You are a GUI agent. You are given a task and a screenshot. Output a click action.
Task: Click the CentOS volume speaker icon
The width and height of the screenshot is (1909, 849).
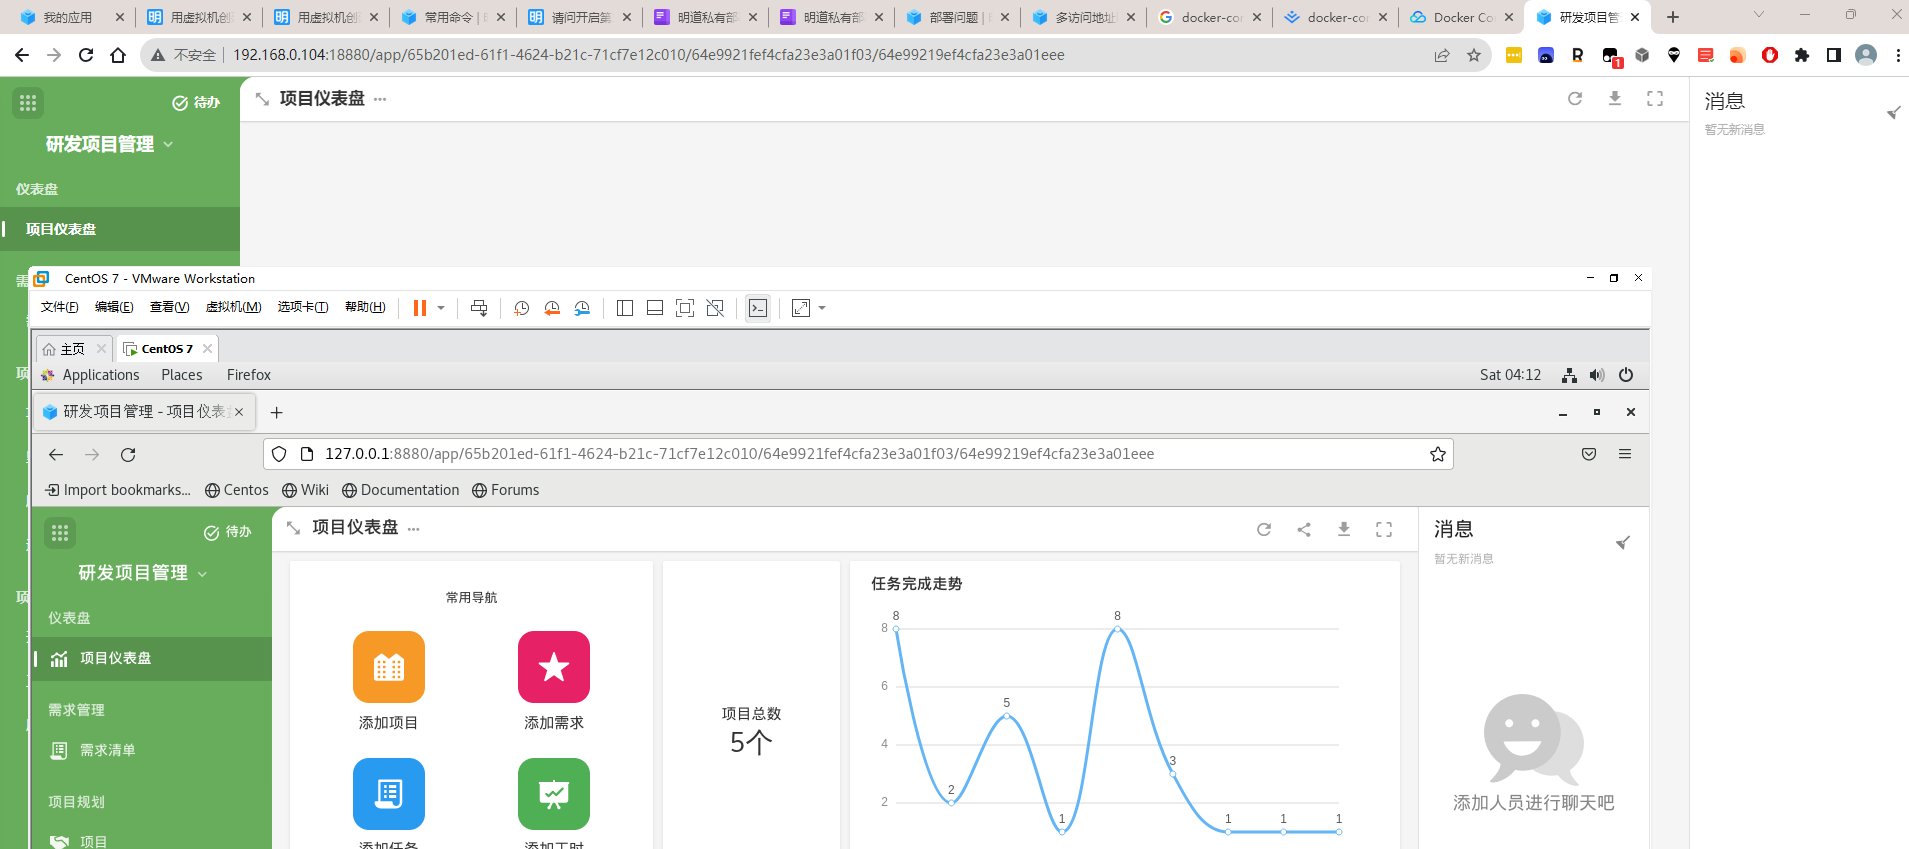[x=1597, y=375]
